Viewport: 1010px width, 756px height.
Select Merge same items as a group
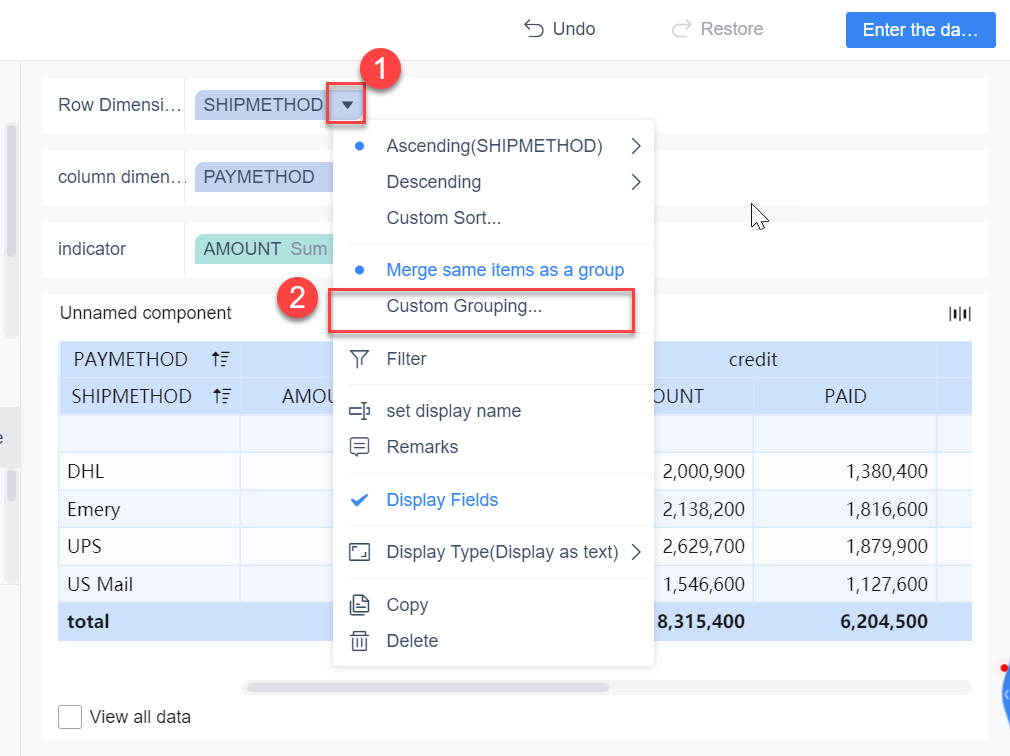[504, 270]
